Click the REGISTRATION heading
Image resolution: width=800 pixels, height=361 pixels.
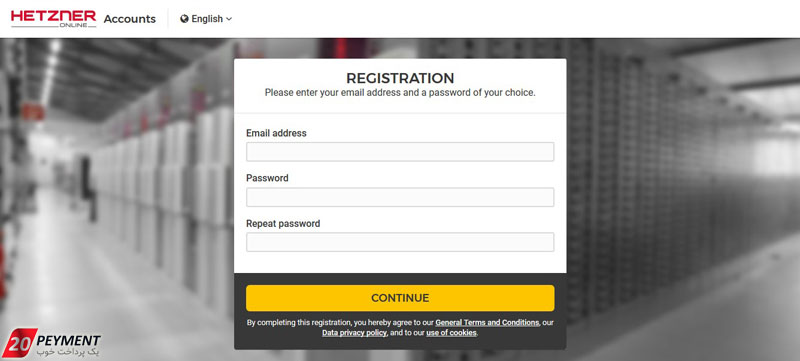pyautogui.click(x=400, y=78)
